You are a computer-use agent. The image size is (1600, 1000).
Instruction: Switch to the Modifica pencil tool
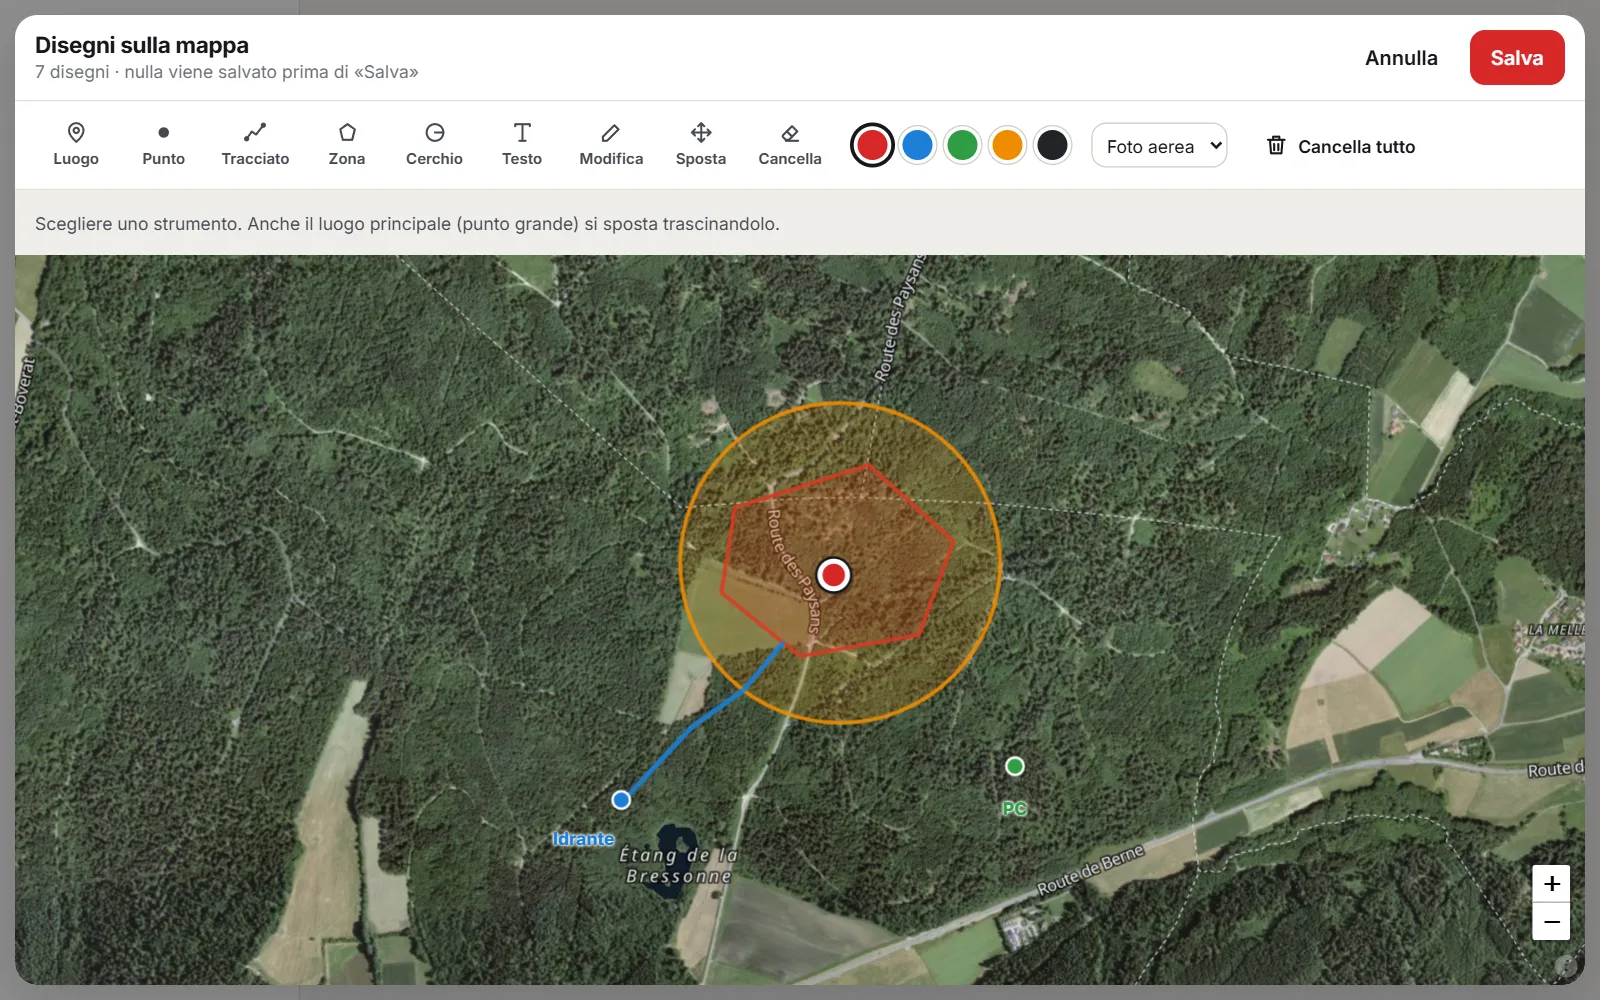point(611,145)
